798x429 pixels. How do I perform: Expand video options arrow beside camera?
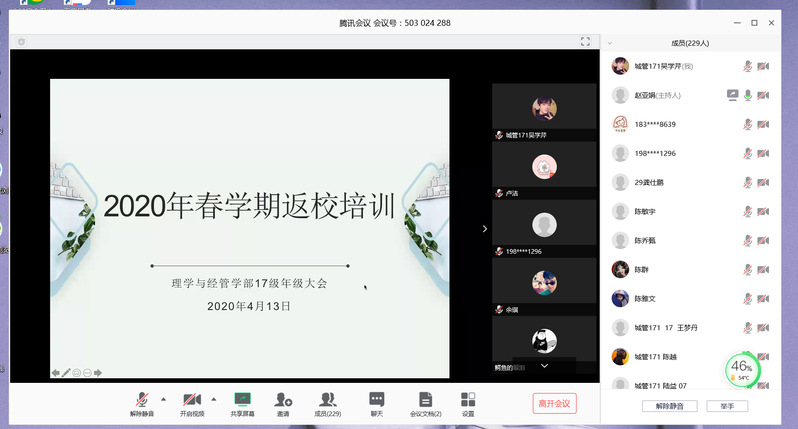[212, 398]
